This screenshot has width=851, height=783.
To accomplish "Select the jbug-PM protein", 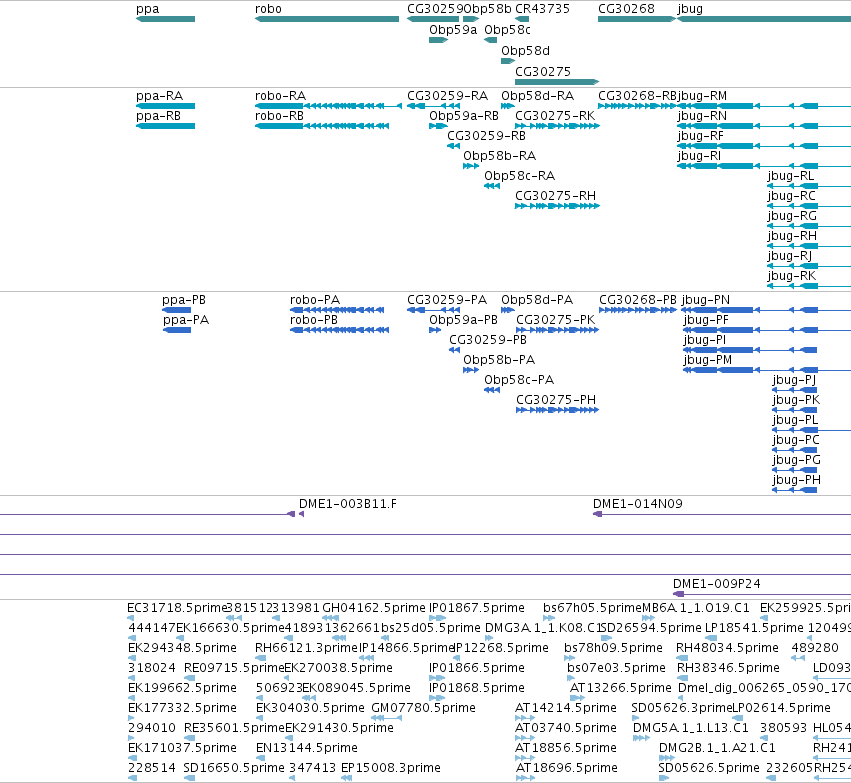I will (766, 370).
